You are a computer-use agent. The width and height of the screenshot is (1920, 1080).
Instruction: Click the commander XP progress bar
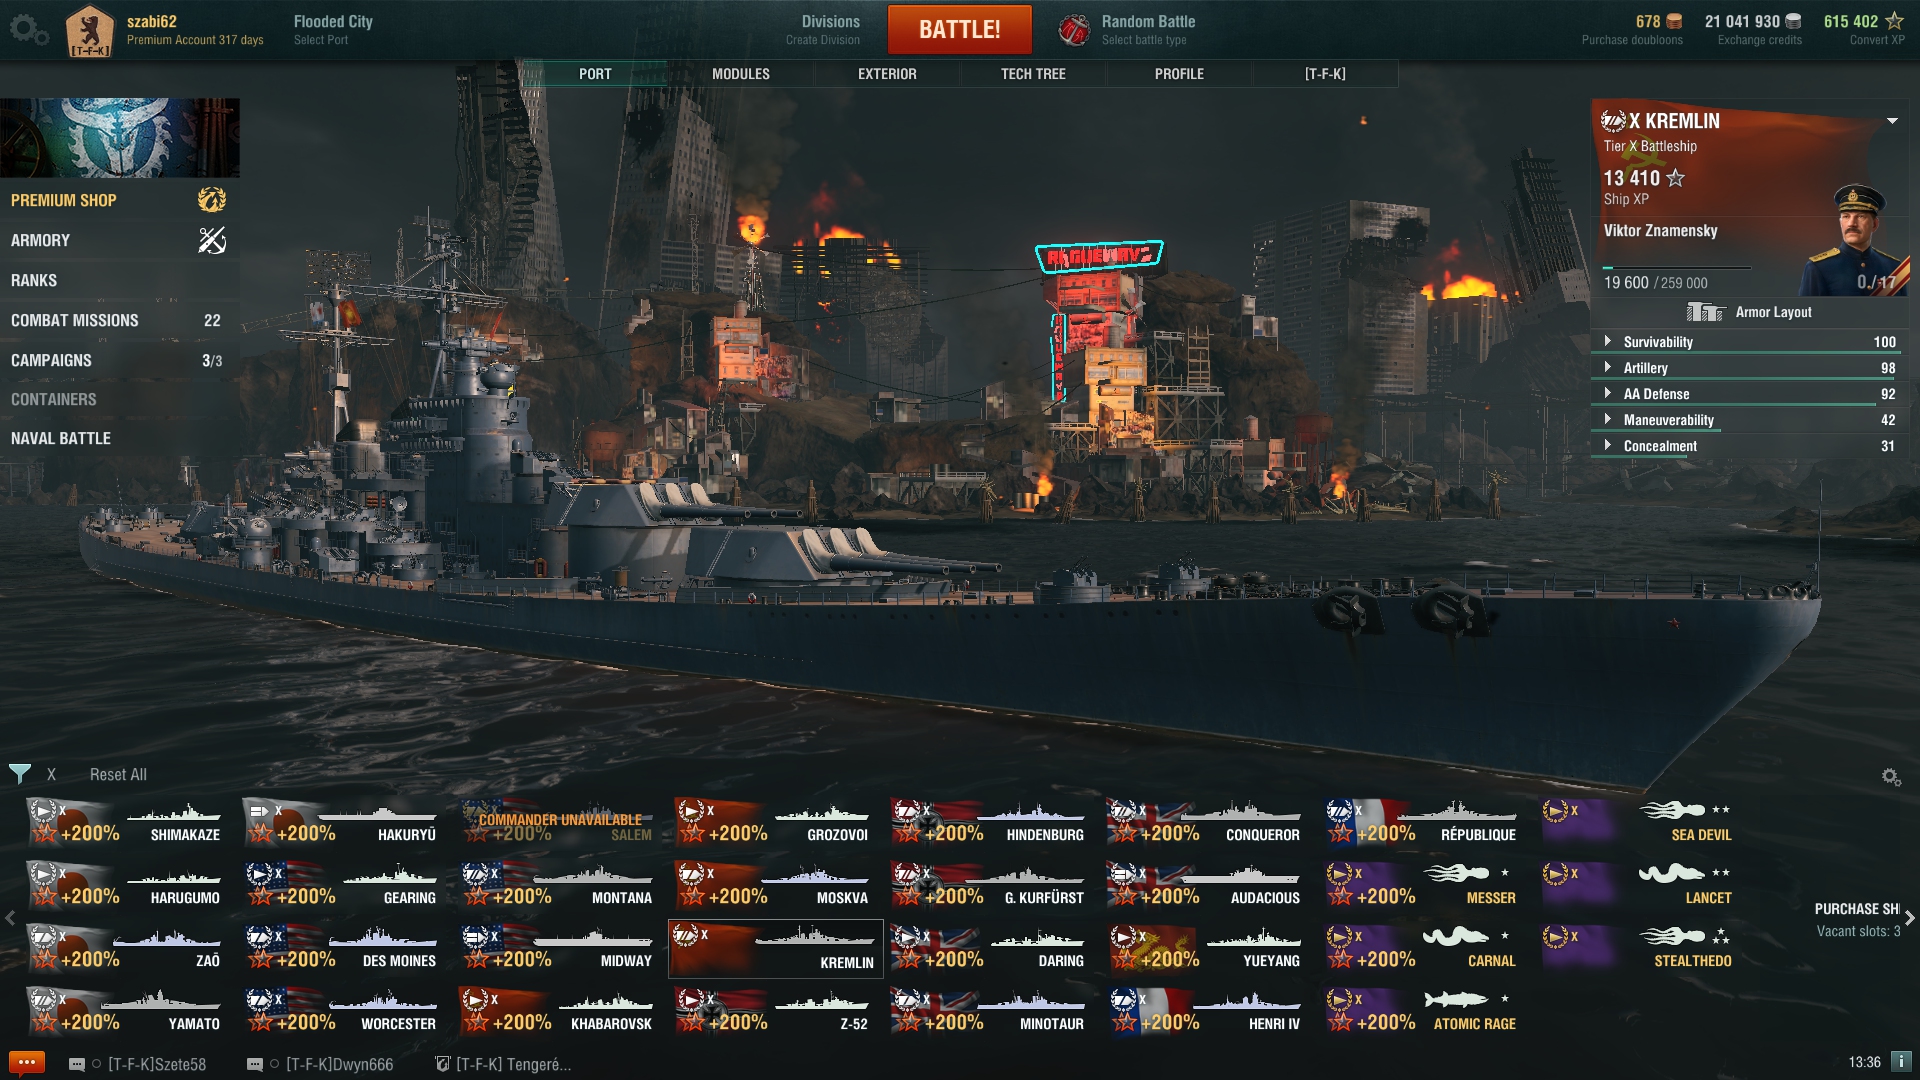point(1677,268)
